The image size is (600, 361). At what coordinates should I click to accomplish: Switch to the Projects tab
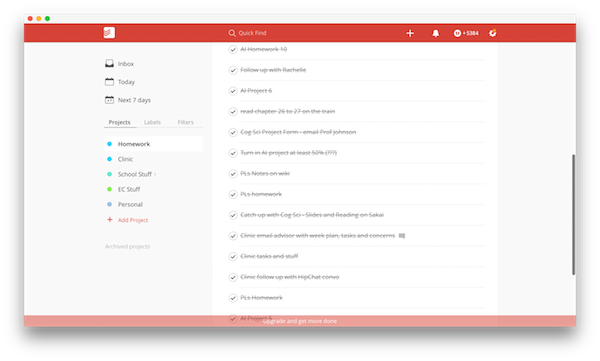click(119, 122)
